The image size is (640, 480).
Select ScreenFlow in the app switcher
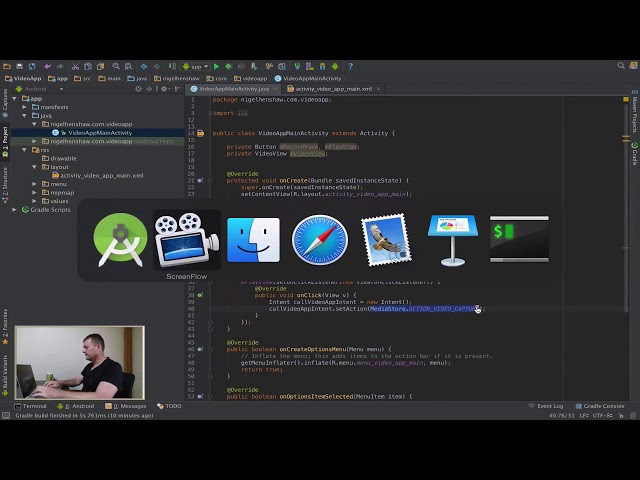click(187, 240)
